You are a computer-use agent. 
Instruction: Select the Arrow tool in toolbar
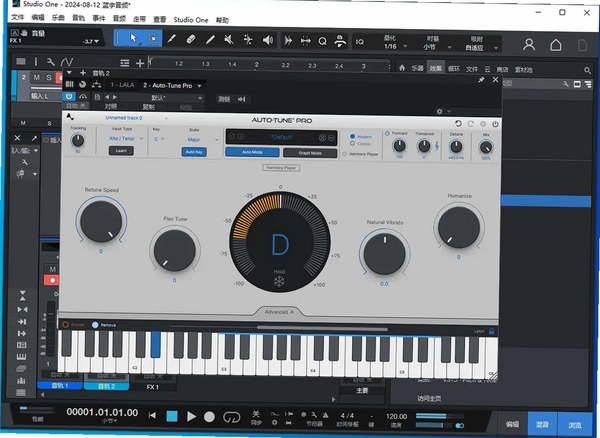coord(134,38)
